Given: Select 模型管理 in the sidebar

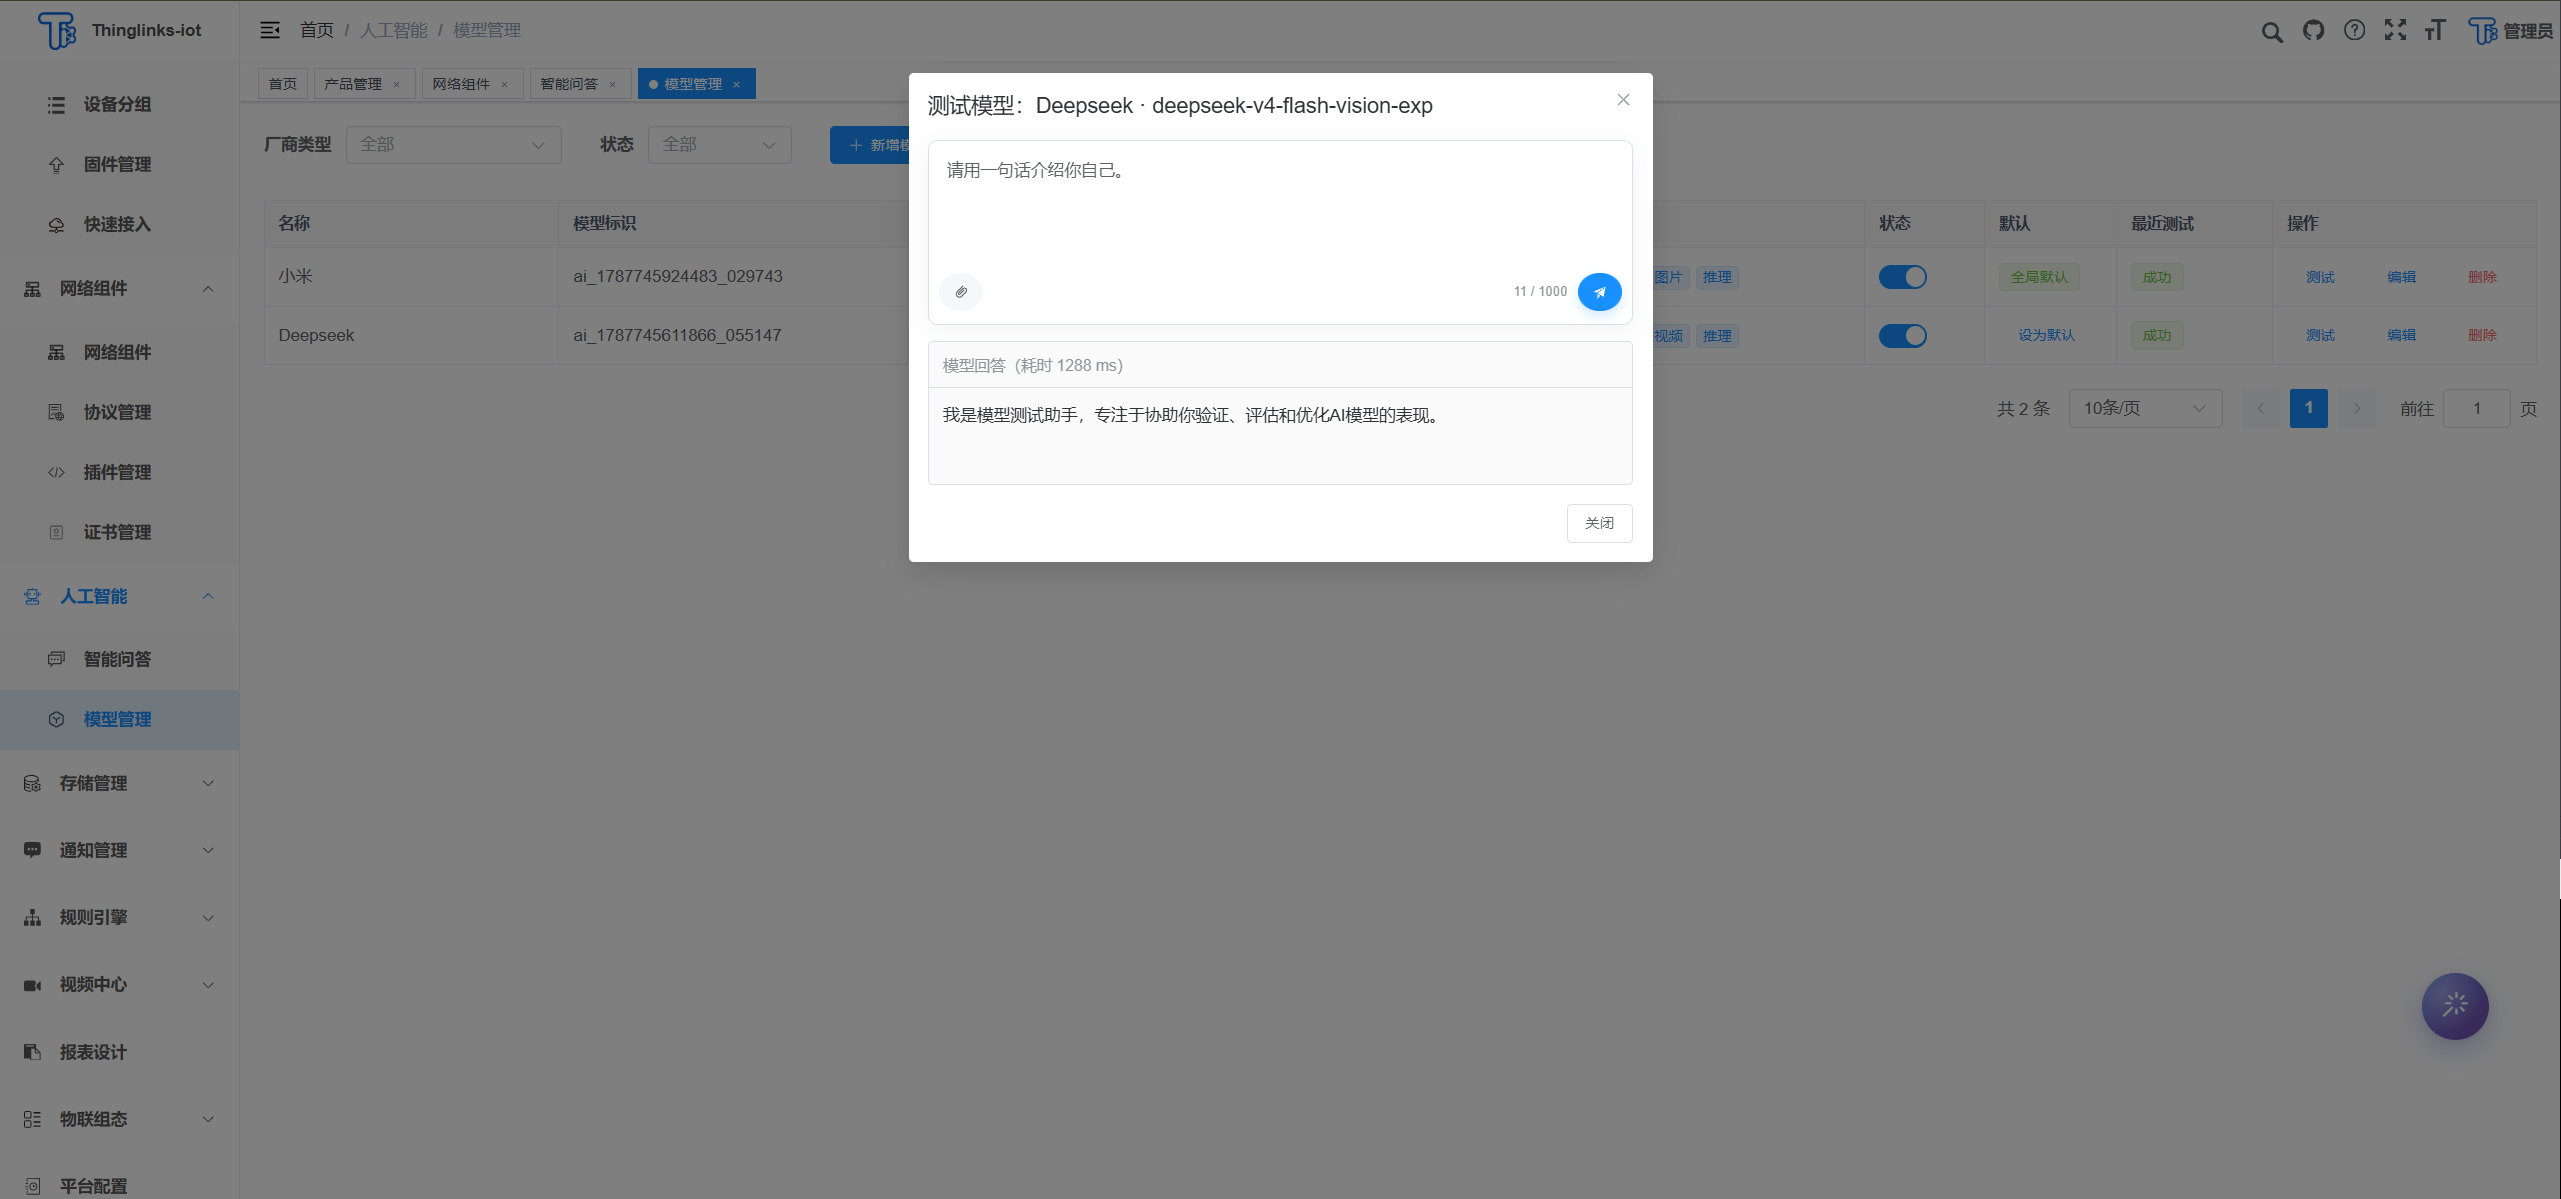Looking at the screenshot, I should 119,719.
